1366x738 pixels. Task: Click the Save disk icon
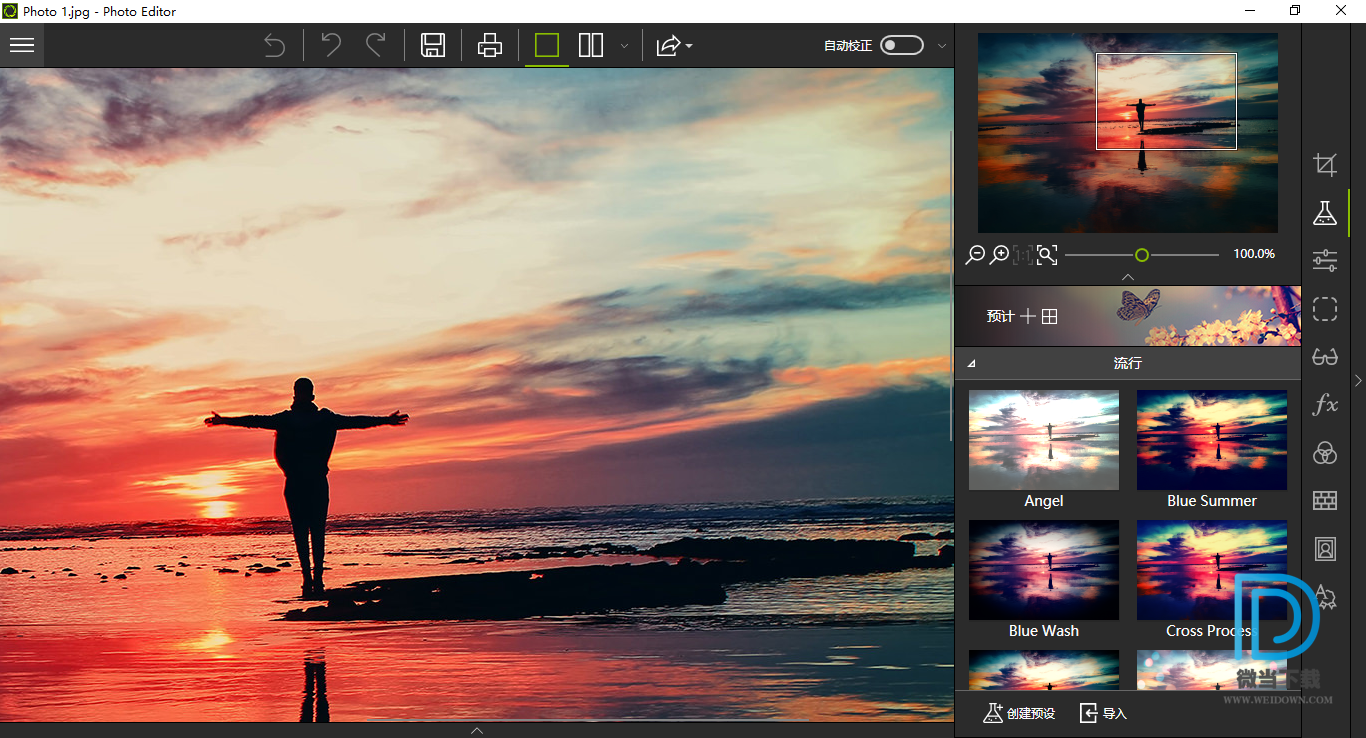click(x=433, y=45)
